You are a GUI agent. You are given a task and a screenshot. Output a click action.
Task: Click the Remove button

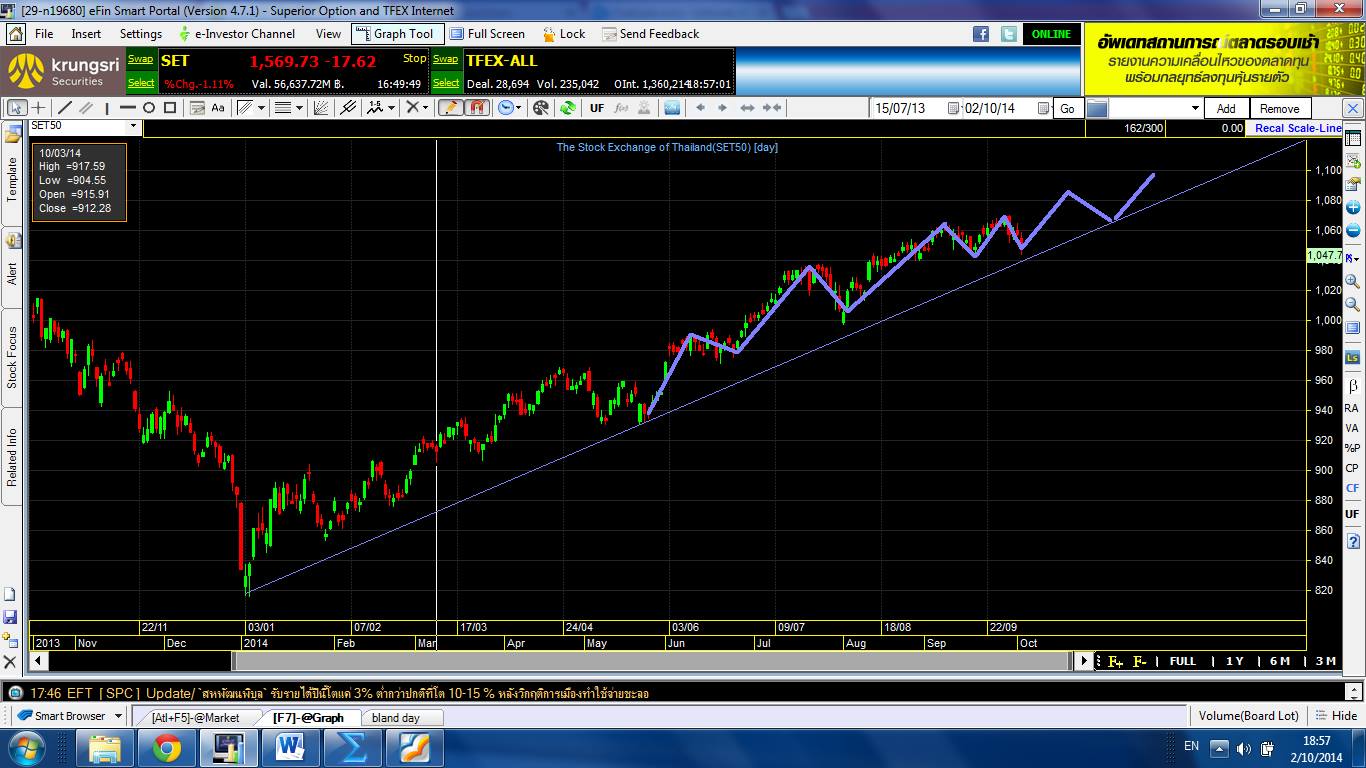pyautogui.click(x=1279, y=108)
